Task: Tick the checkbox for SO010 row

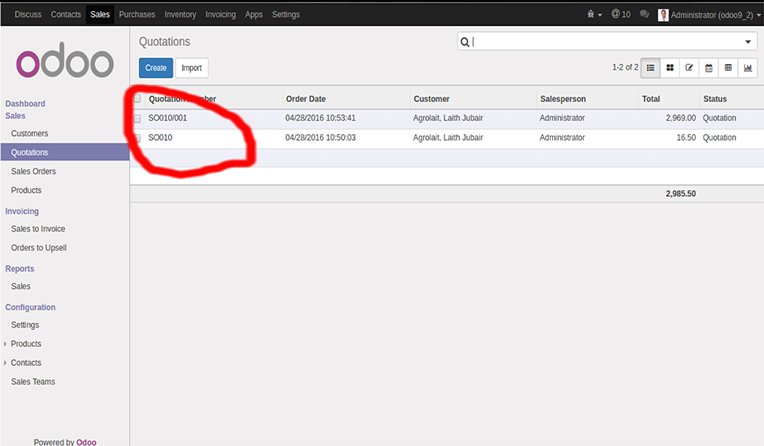Action: (x=137, y=138)
